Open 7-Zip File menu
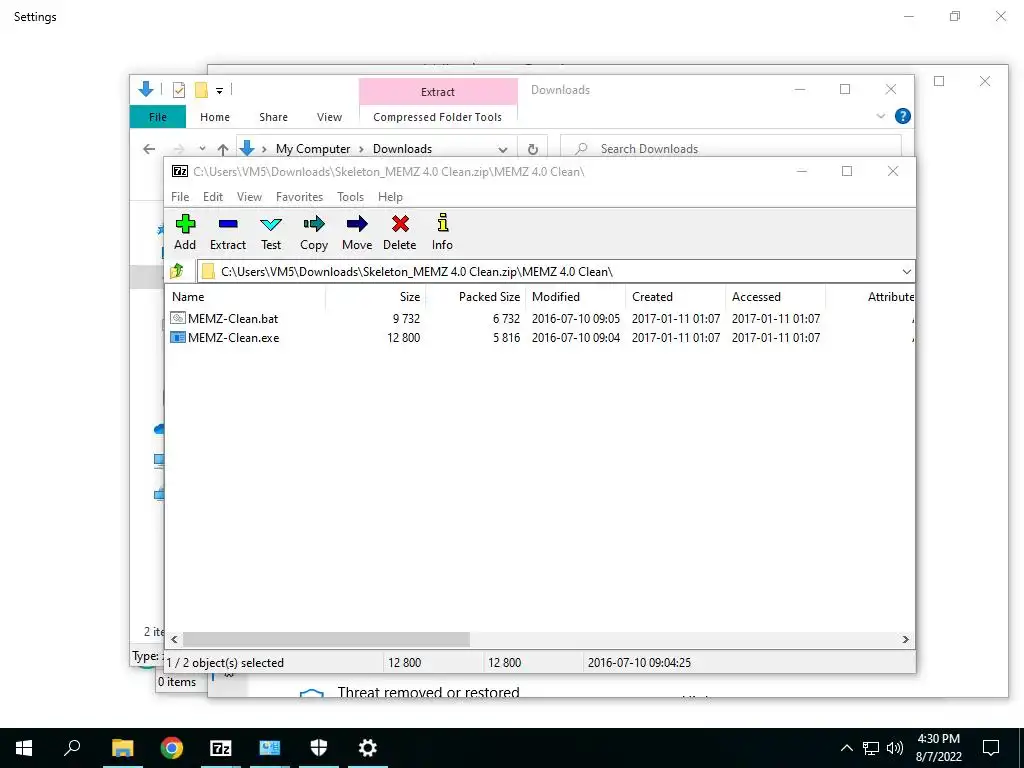 pyautogui.click(x=180, y=197)
